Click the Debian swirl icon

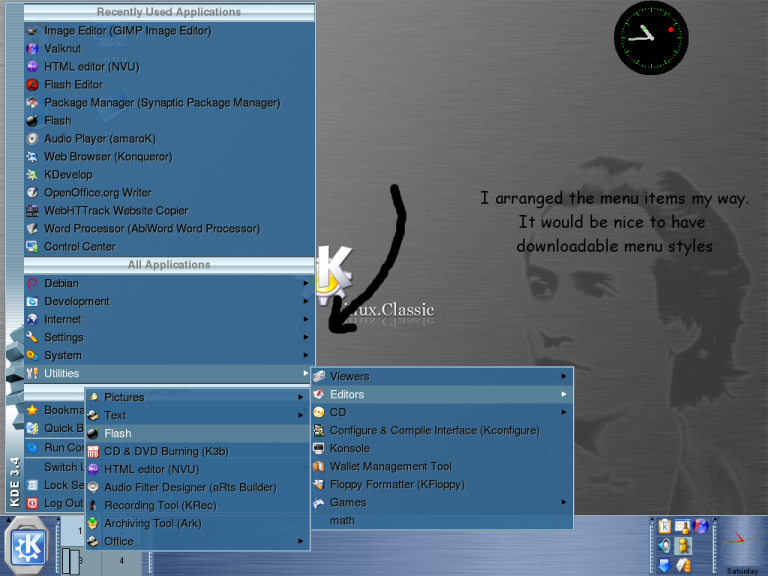pyautogui.click(x=32, y=284)
